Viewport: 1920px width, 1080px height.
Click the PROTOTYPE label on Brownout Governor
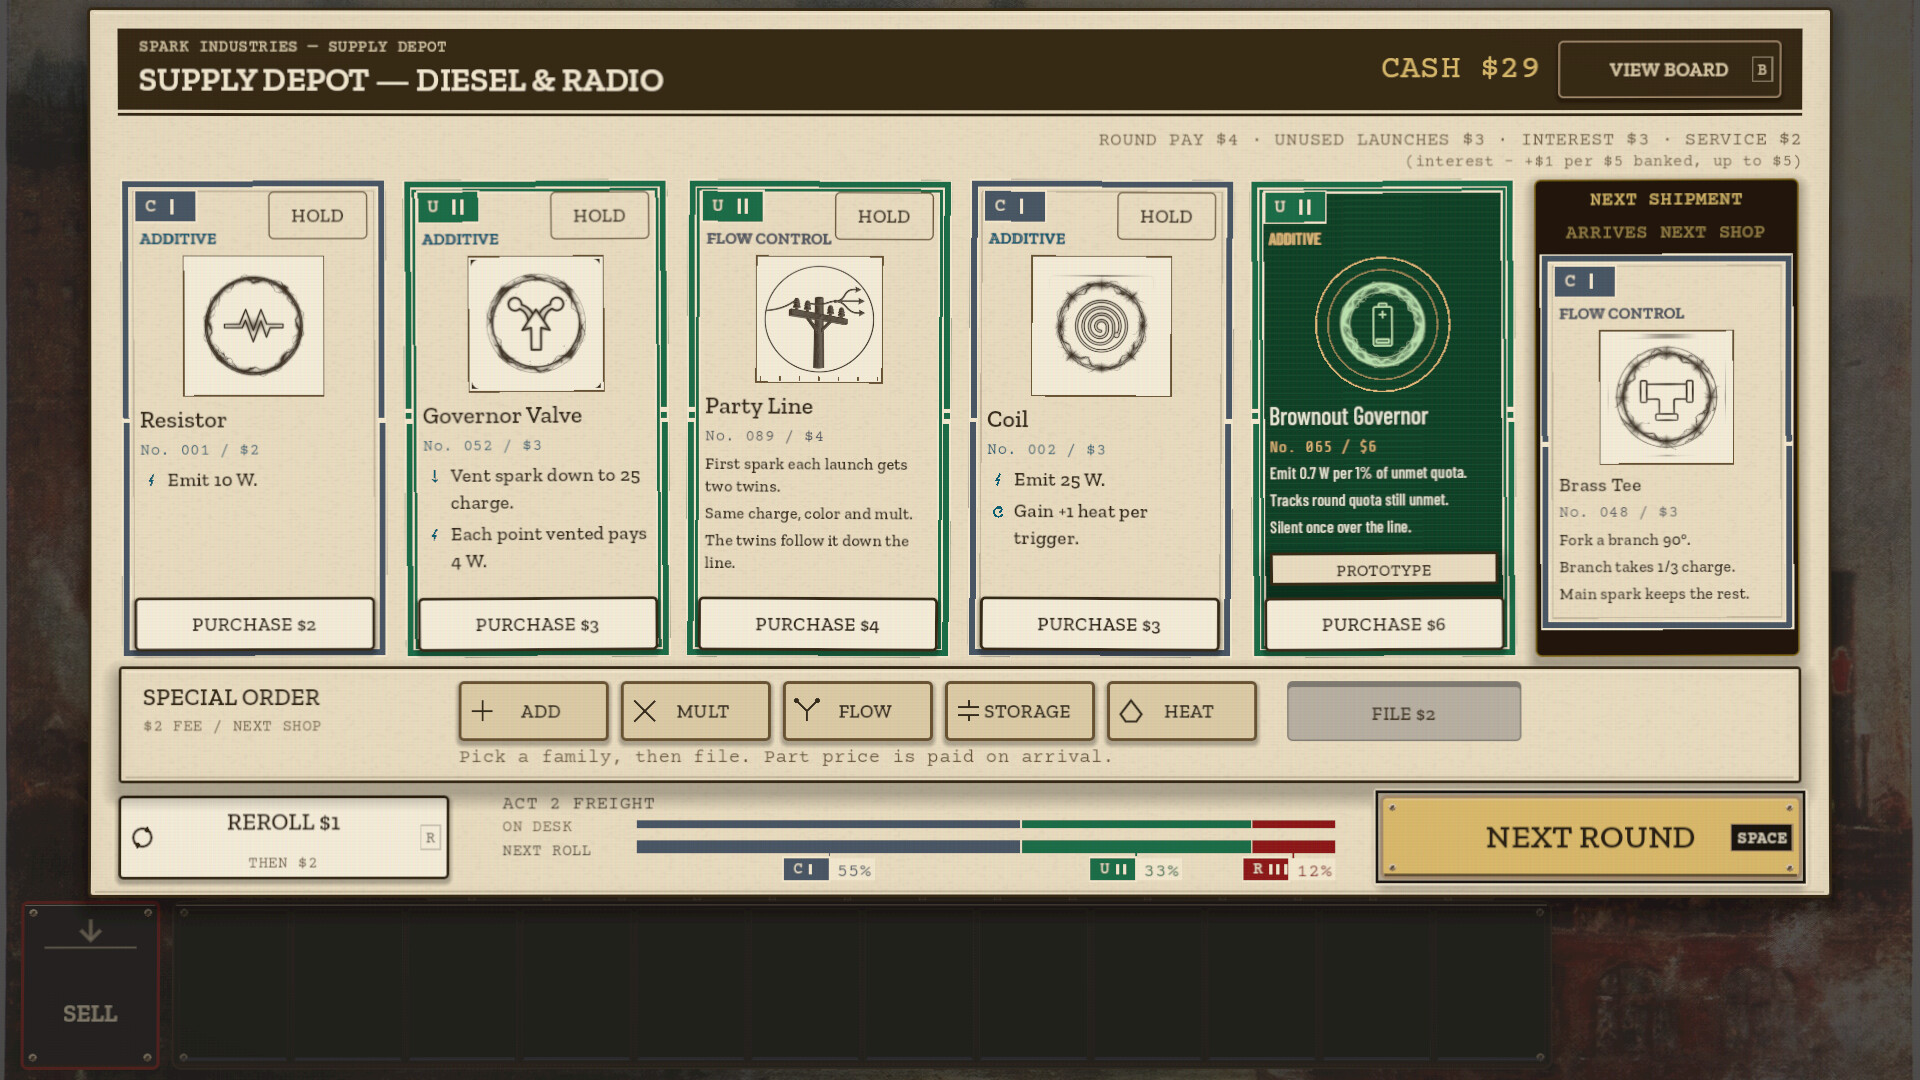pyautogui.click(x=1384, y=570)
